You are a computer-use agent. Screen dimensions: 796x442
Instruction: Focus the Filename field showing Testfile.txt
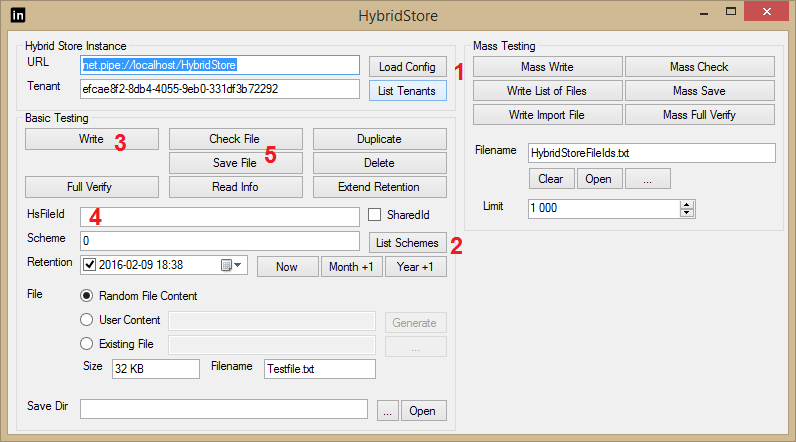pos(320,369)
